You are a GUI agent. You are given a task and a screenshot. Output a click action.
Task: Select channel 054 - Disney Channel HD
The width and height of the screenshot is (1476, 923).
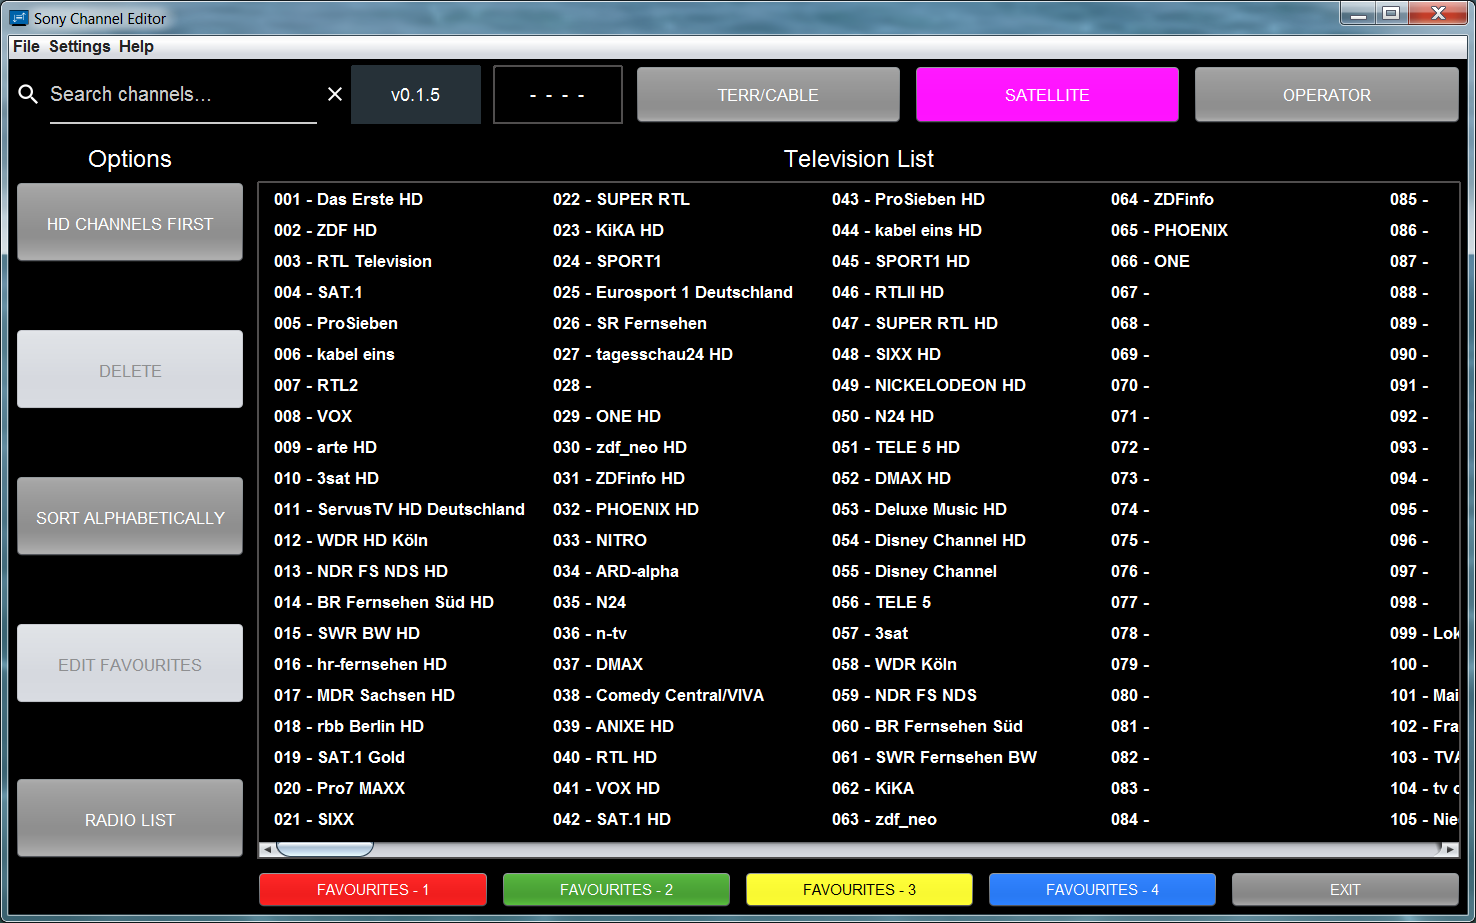coord(929,540)
